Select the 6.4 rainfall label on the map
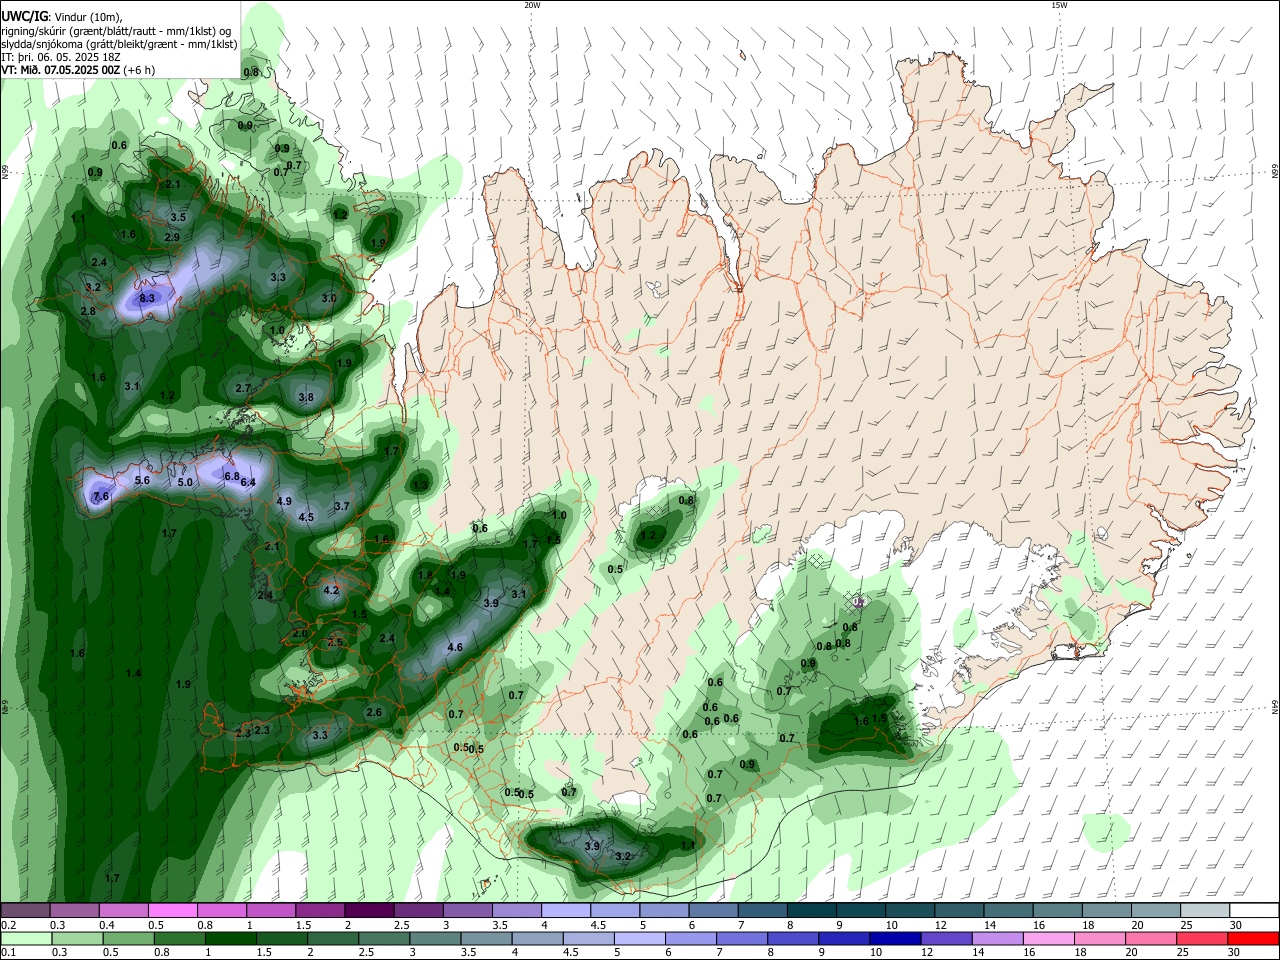 tap(248, 483)
